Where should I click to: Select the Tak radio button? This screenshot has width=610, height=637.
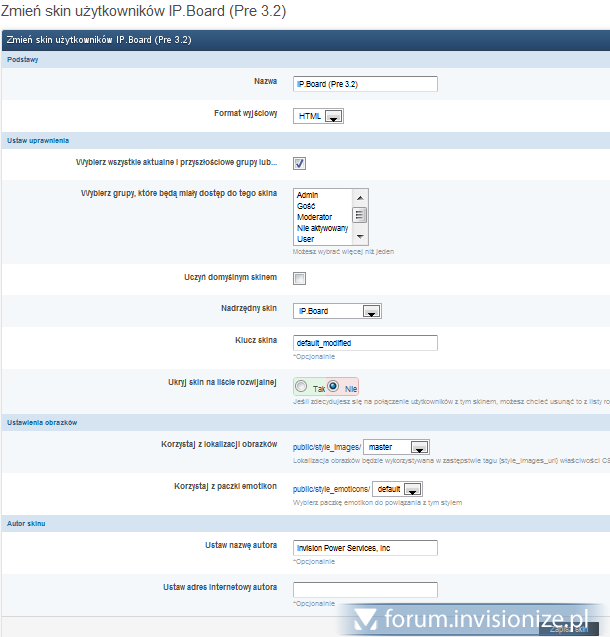[301, 386]
